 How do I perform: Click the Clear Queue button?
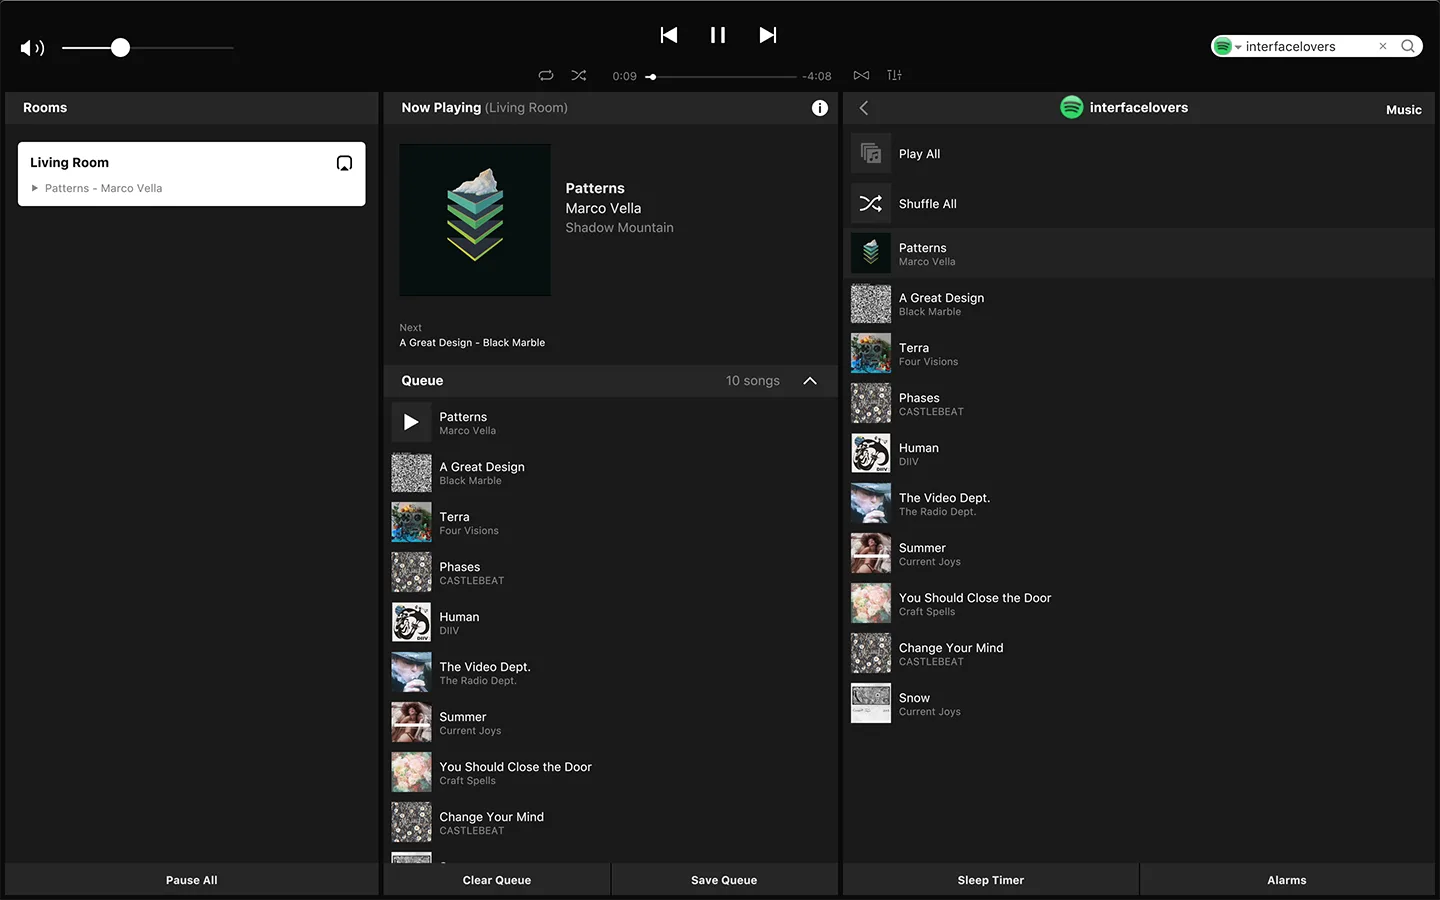pos(497,880)
